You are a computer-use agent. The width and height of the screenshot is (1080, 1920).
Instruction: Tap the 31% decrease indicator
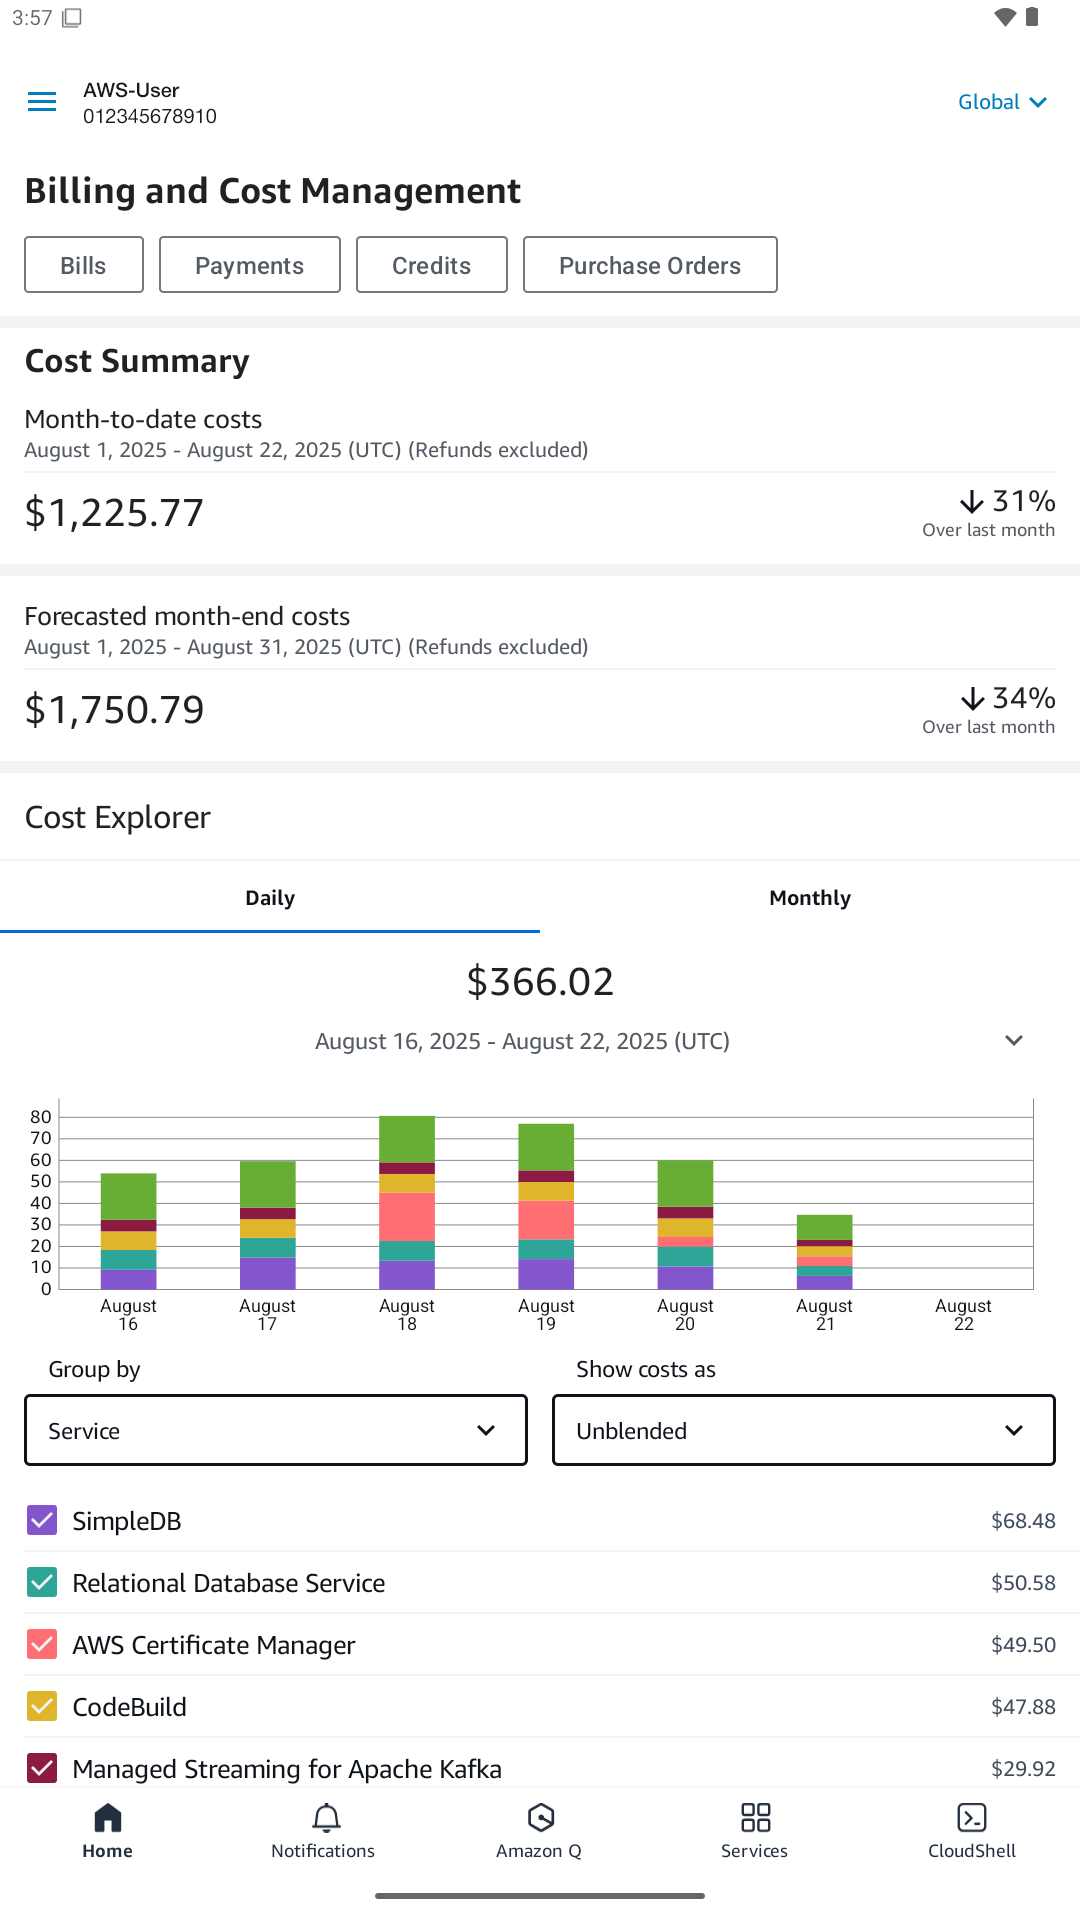[1007, 501]
